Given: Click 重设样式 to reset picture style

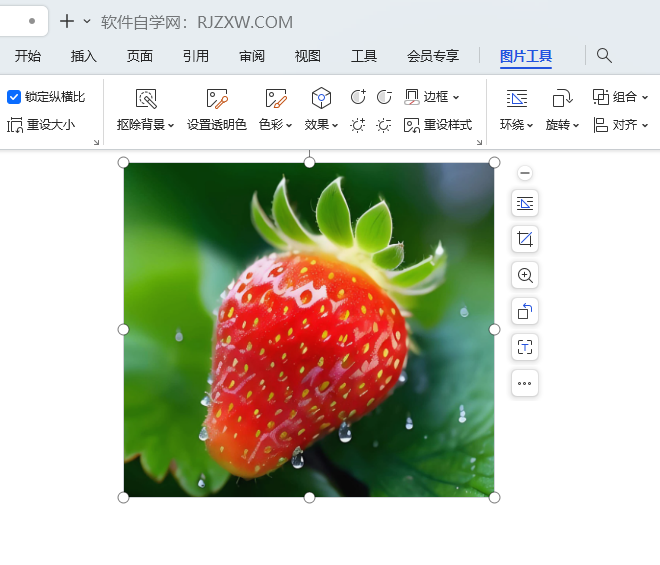Looking at the screenshot, I should (438, 125).
